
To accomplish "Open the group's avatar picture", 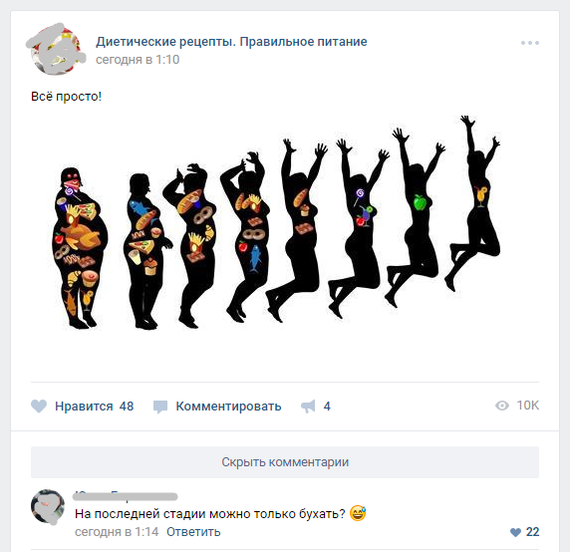I will click(x=56, y=50).
